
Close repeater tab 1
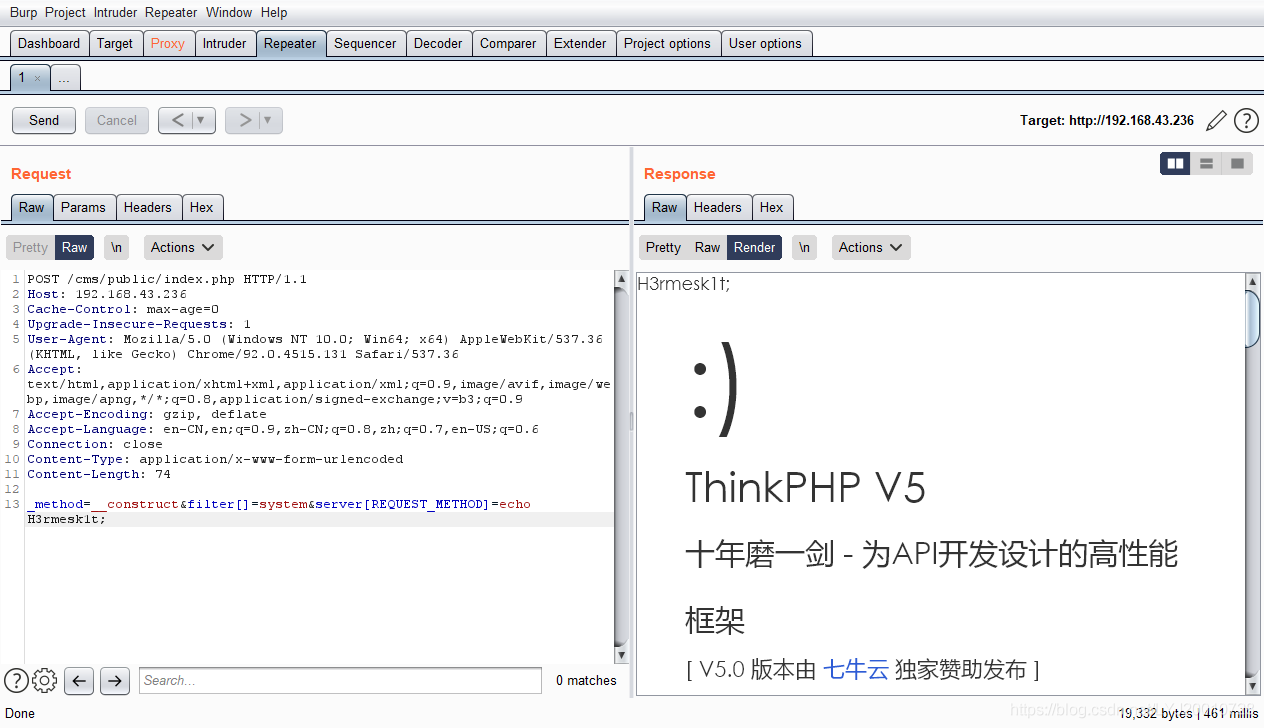point(37,78)
